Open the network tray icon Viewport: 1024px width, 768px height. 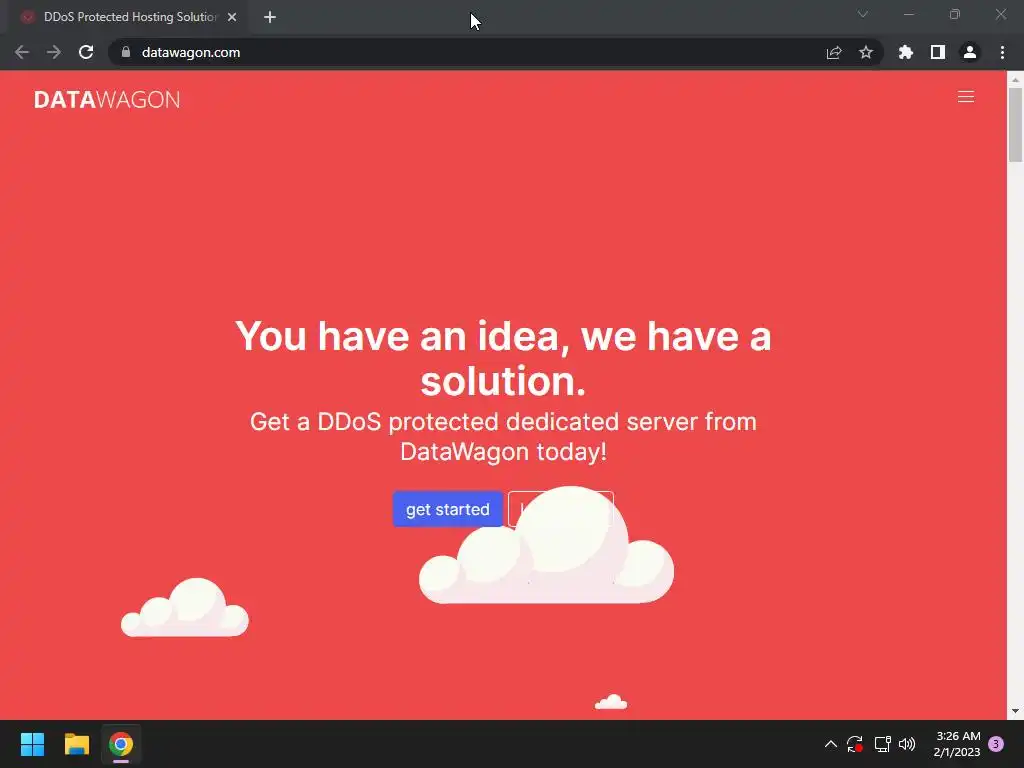882,744
